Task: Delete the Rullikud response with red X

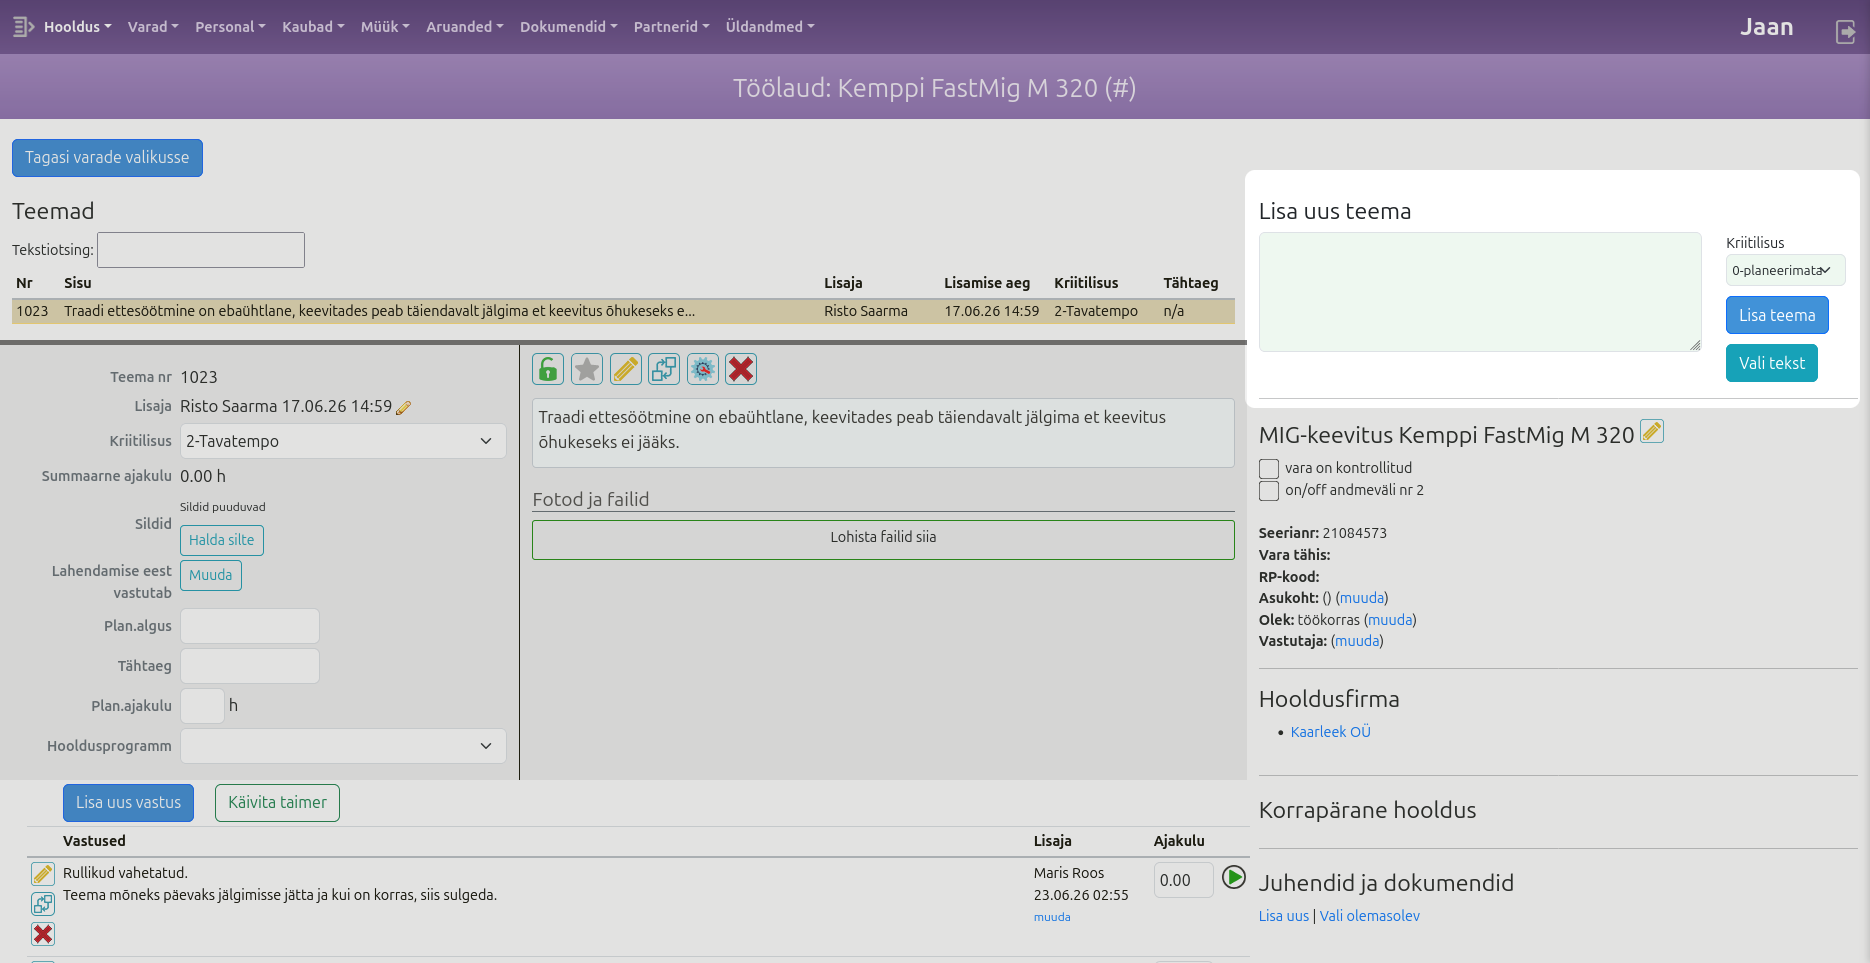Action: [x=43, y=934]
